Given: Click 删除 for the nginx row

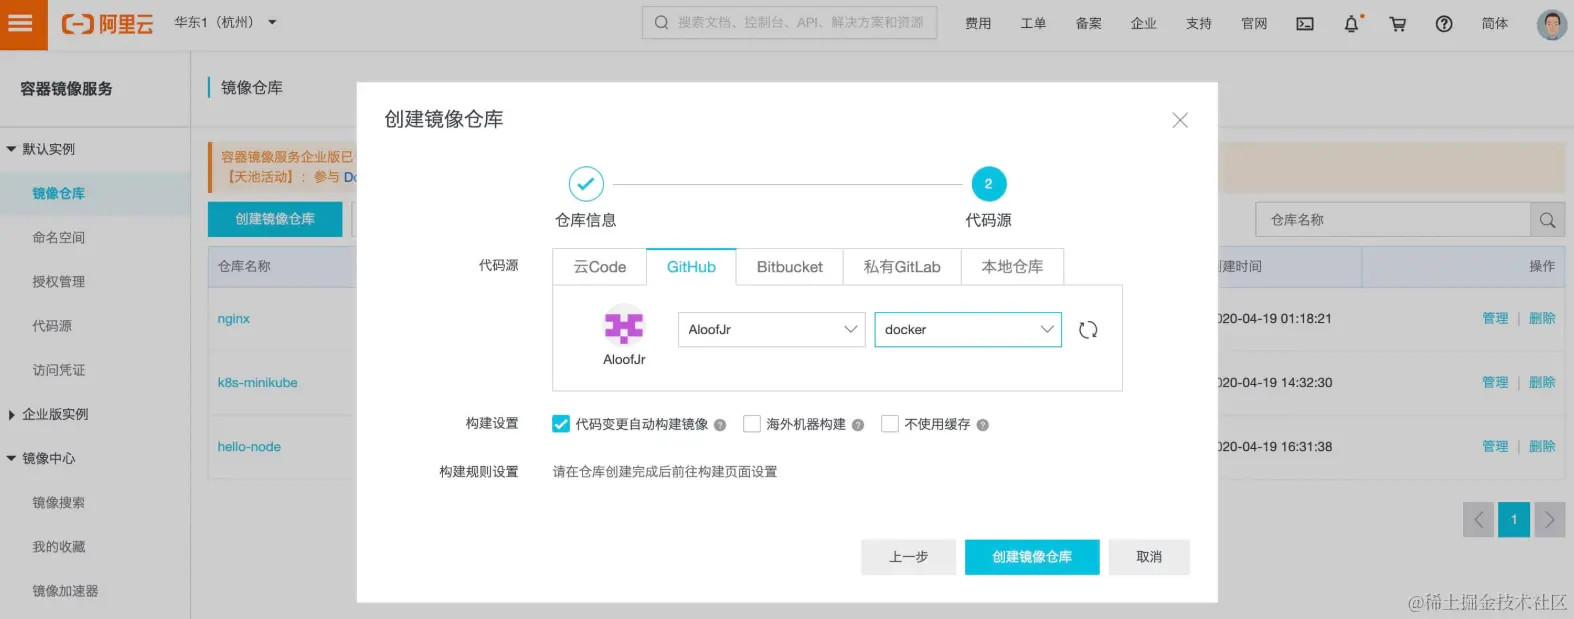Looking at the screenshot, I should [1542, 319].
